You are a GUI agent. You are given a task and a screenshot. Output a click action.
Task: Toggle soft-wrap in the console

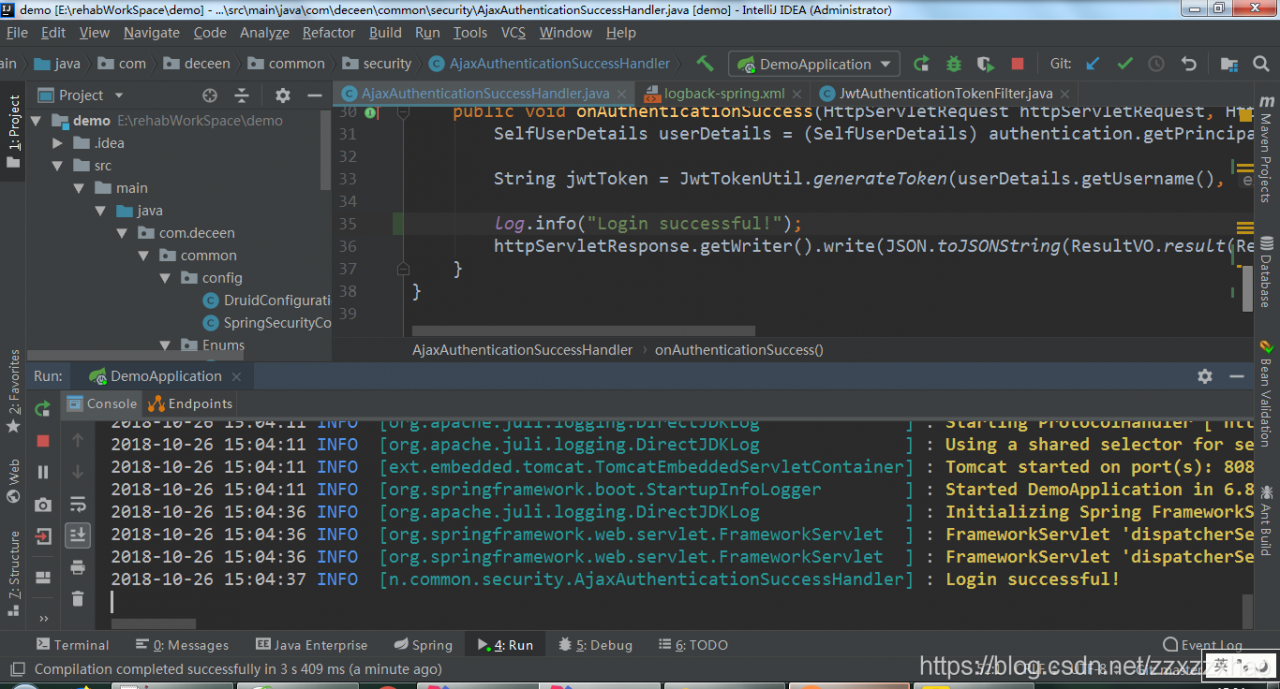click(78, 504)
